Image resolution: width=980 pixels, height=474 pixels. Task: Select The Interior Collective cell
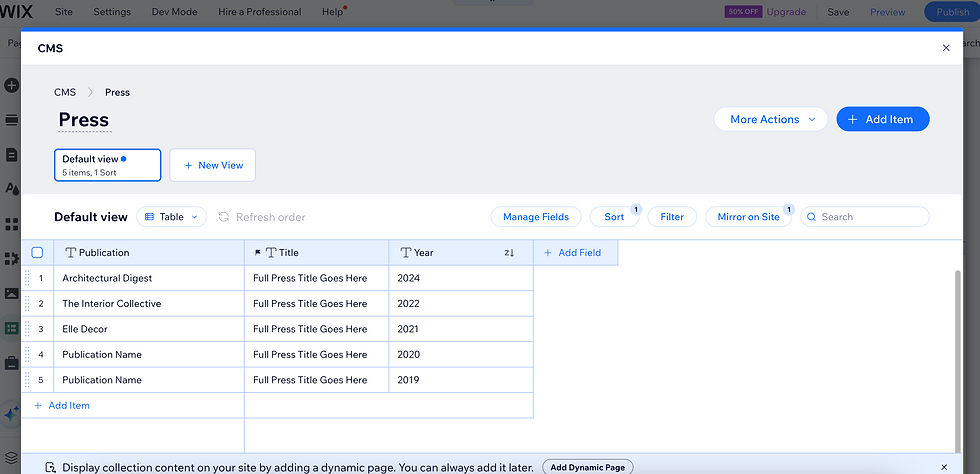pos(149,303)
